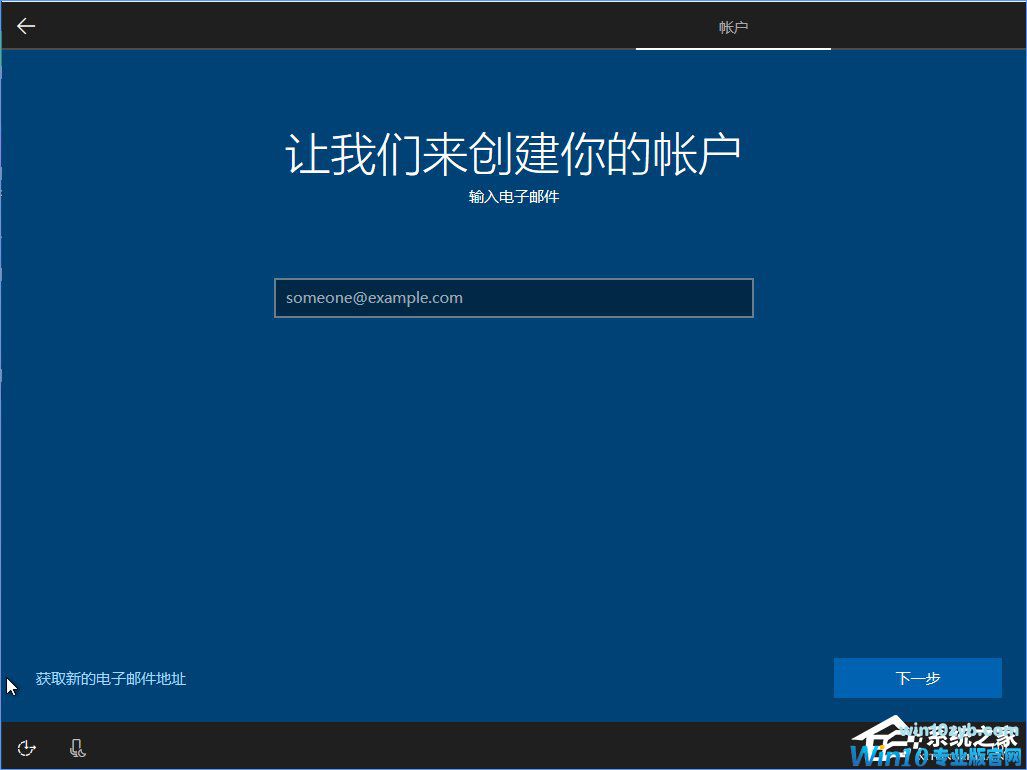Viewport: 1027px width, 770px height.
Task: Select the clock-style accessibility icon bottom left
Action: point(26,747)
